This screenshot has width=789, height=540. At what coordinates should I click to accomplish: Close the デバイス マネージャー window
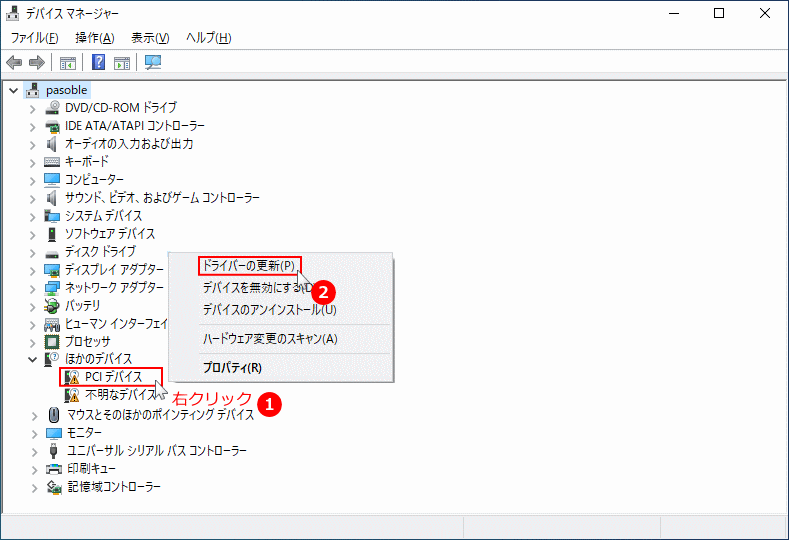[765, 13]
